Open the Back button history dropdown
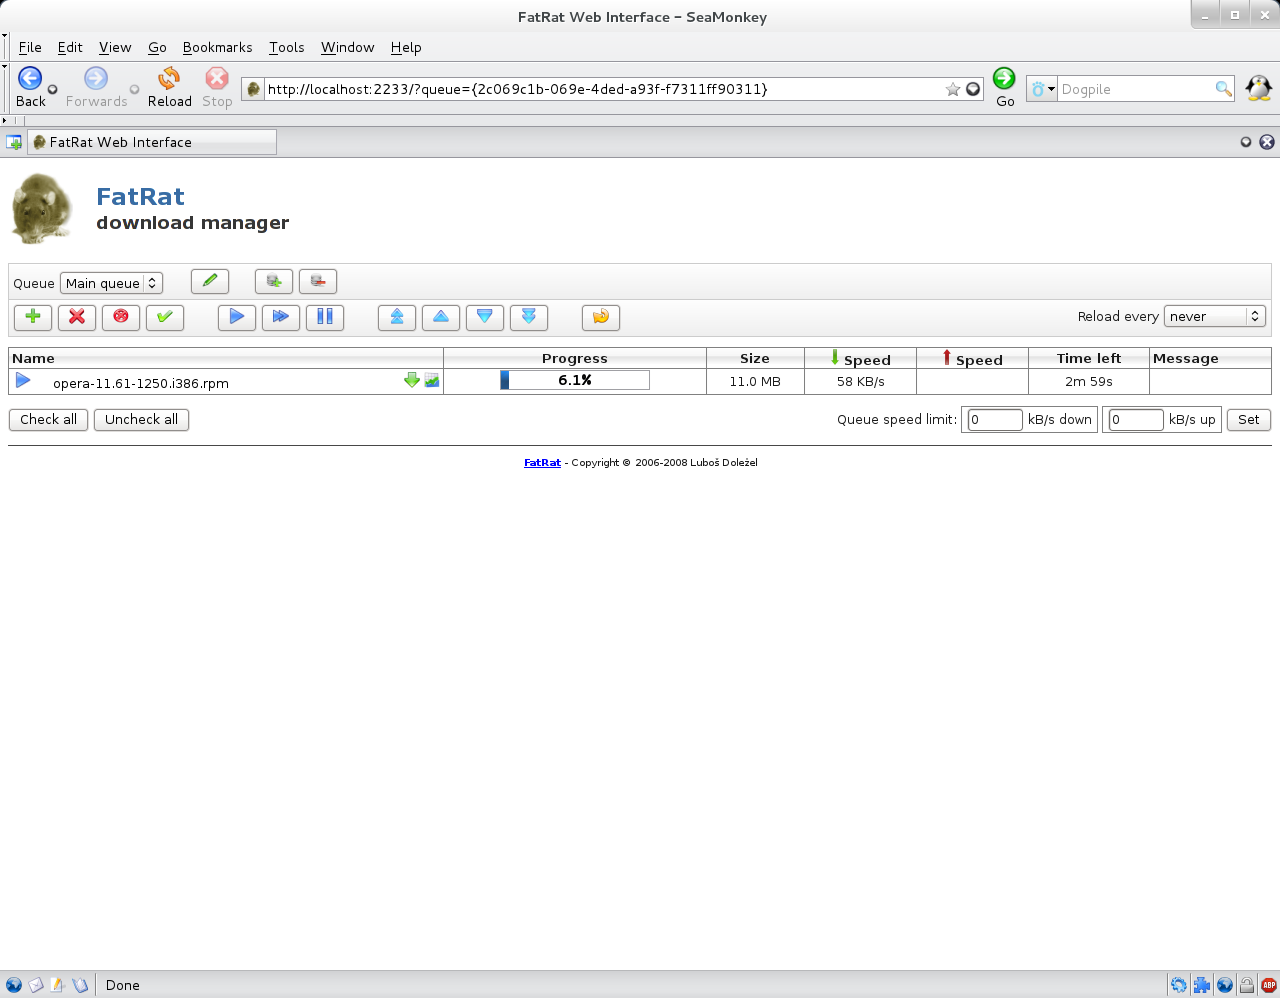The image size is (1280, 998). click(x=53, y=90)
